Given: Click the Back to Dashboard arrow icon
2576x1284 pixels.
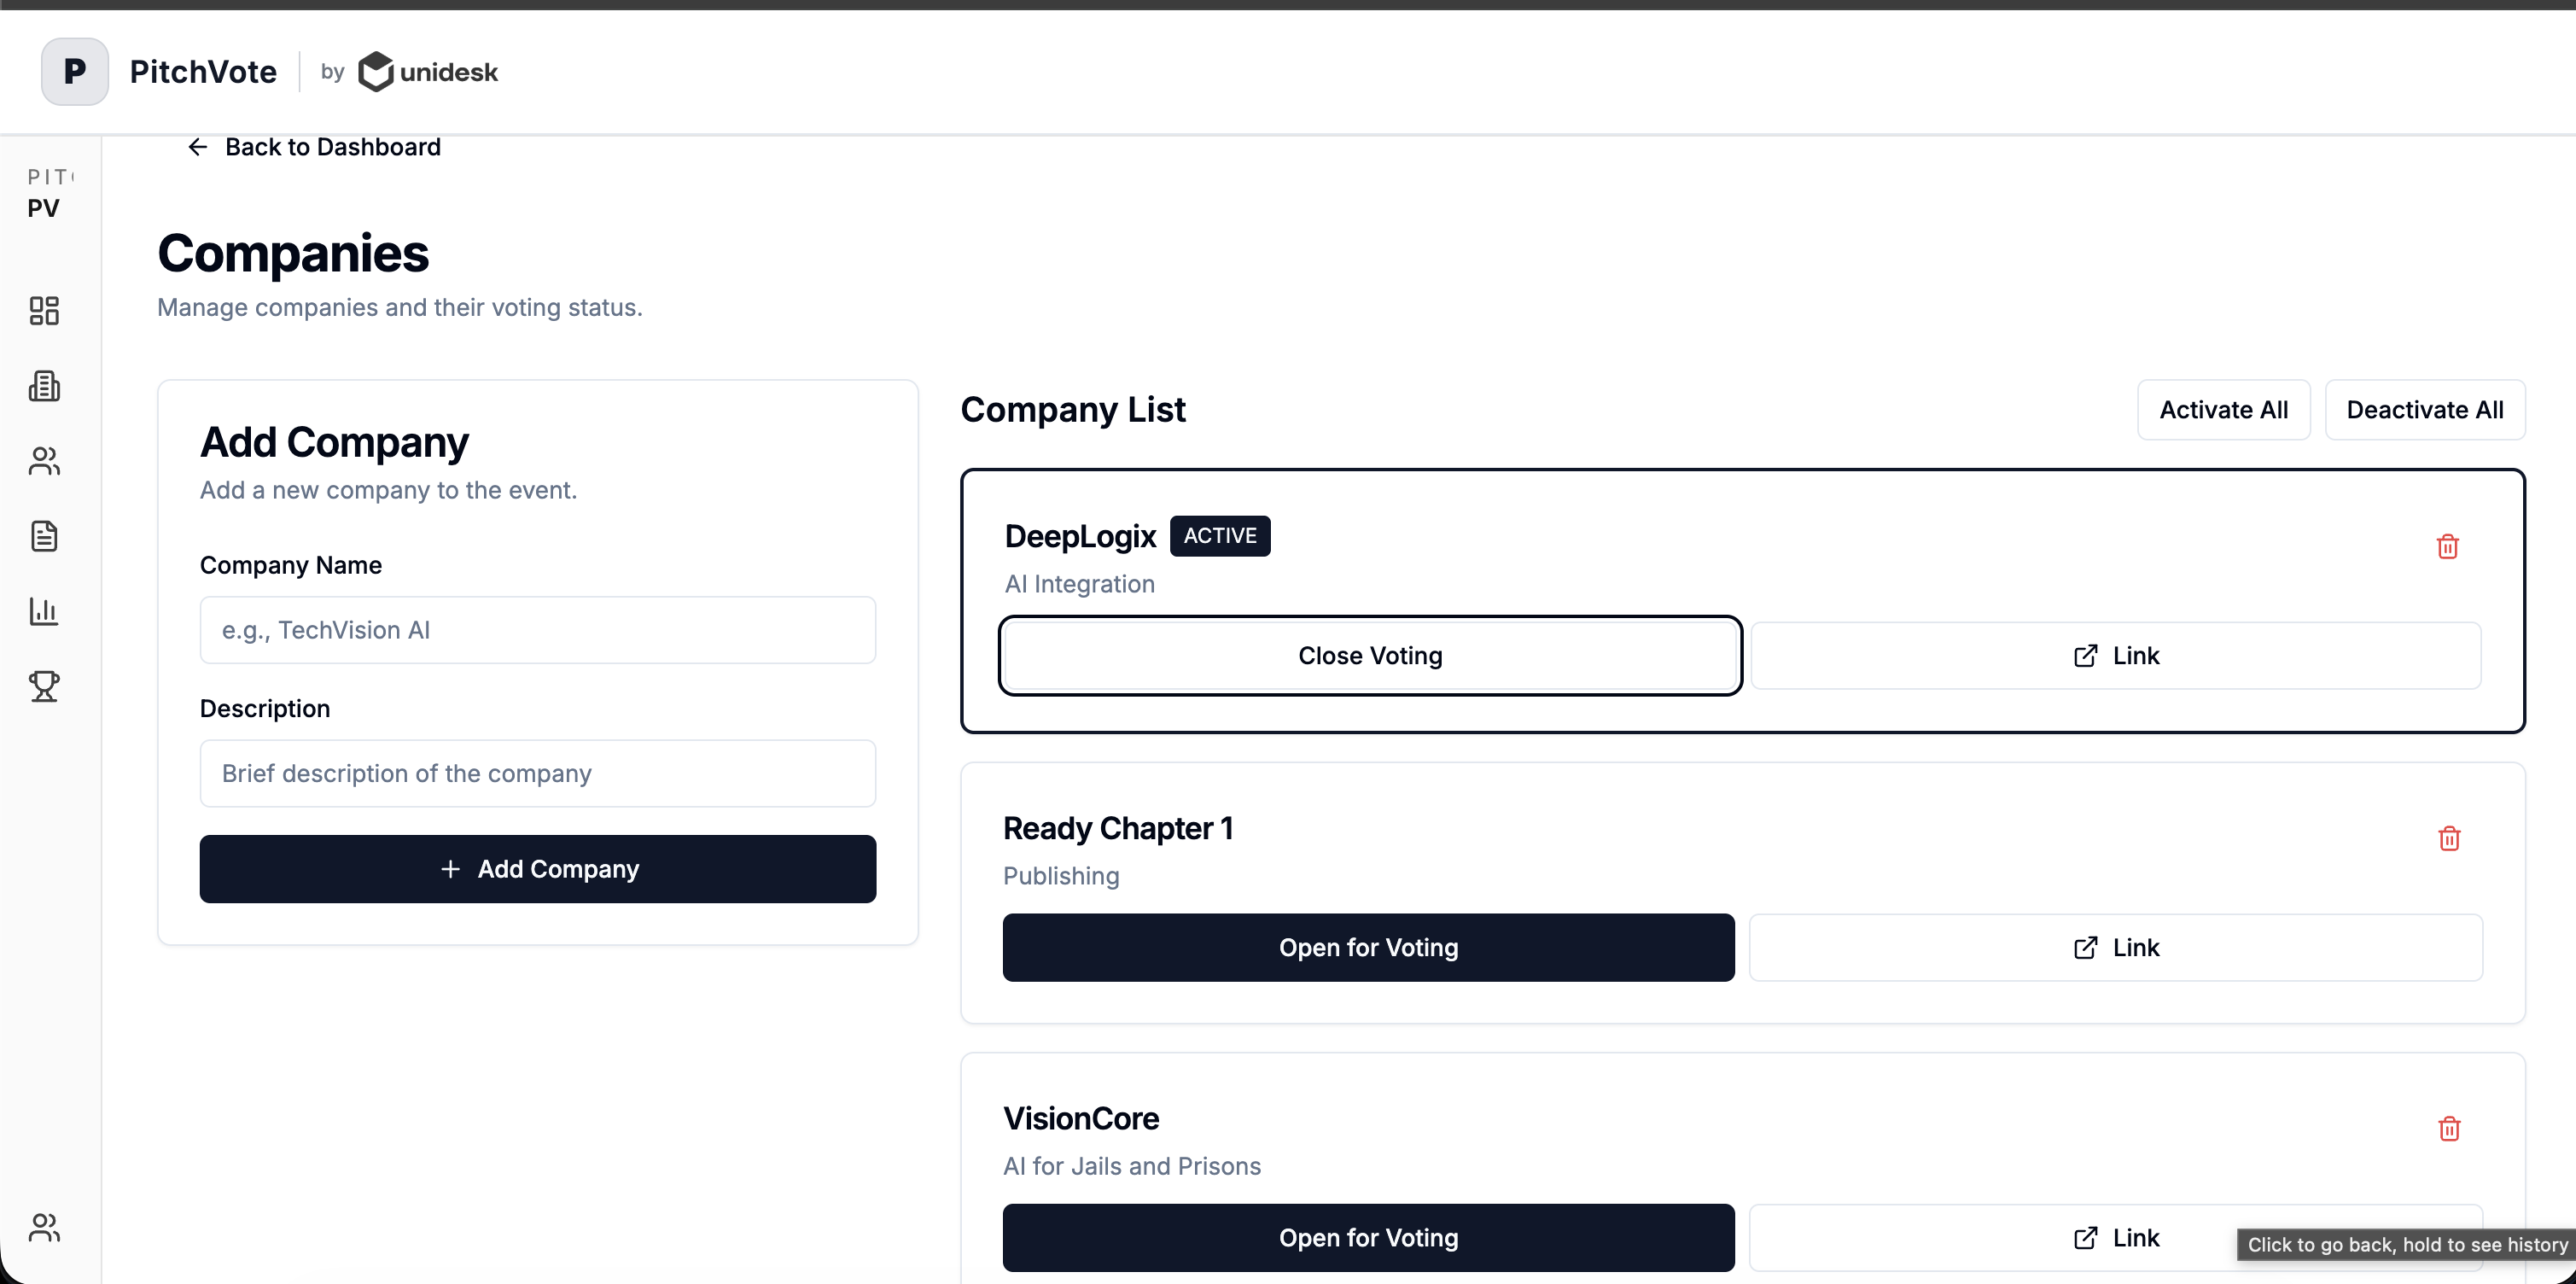Looking at the screenshot, I should click(198, 147).
